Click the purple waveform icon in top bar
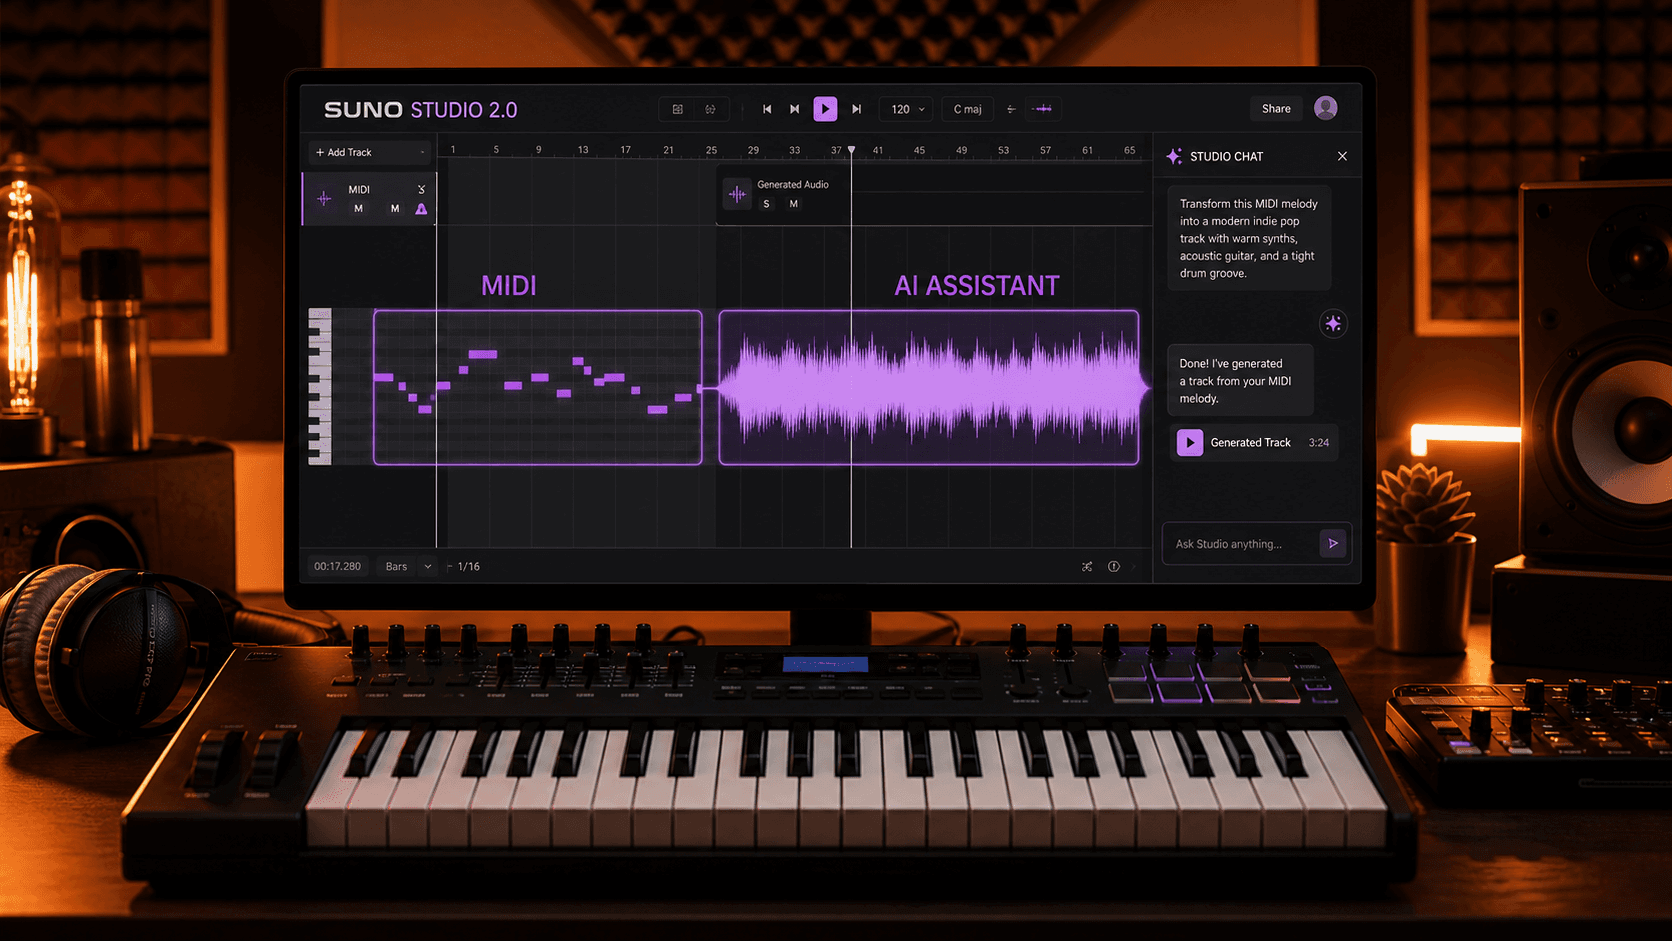This screenshot has width=1672, height=941. 1043,109
